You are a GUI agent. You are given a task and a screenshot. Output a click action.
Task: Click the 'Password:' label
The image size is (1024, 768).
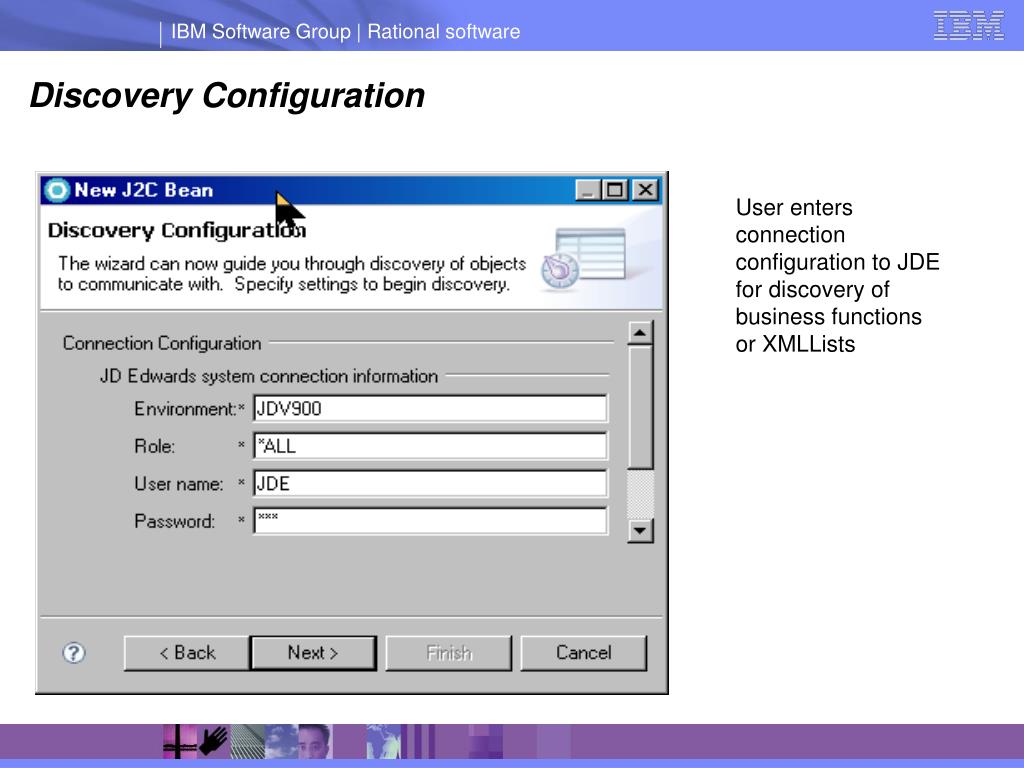tap(174, 521)
